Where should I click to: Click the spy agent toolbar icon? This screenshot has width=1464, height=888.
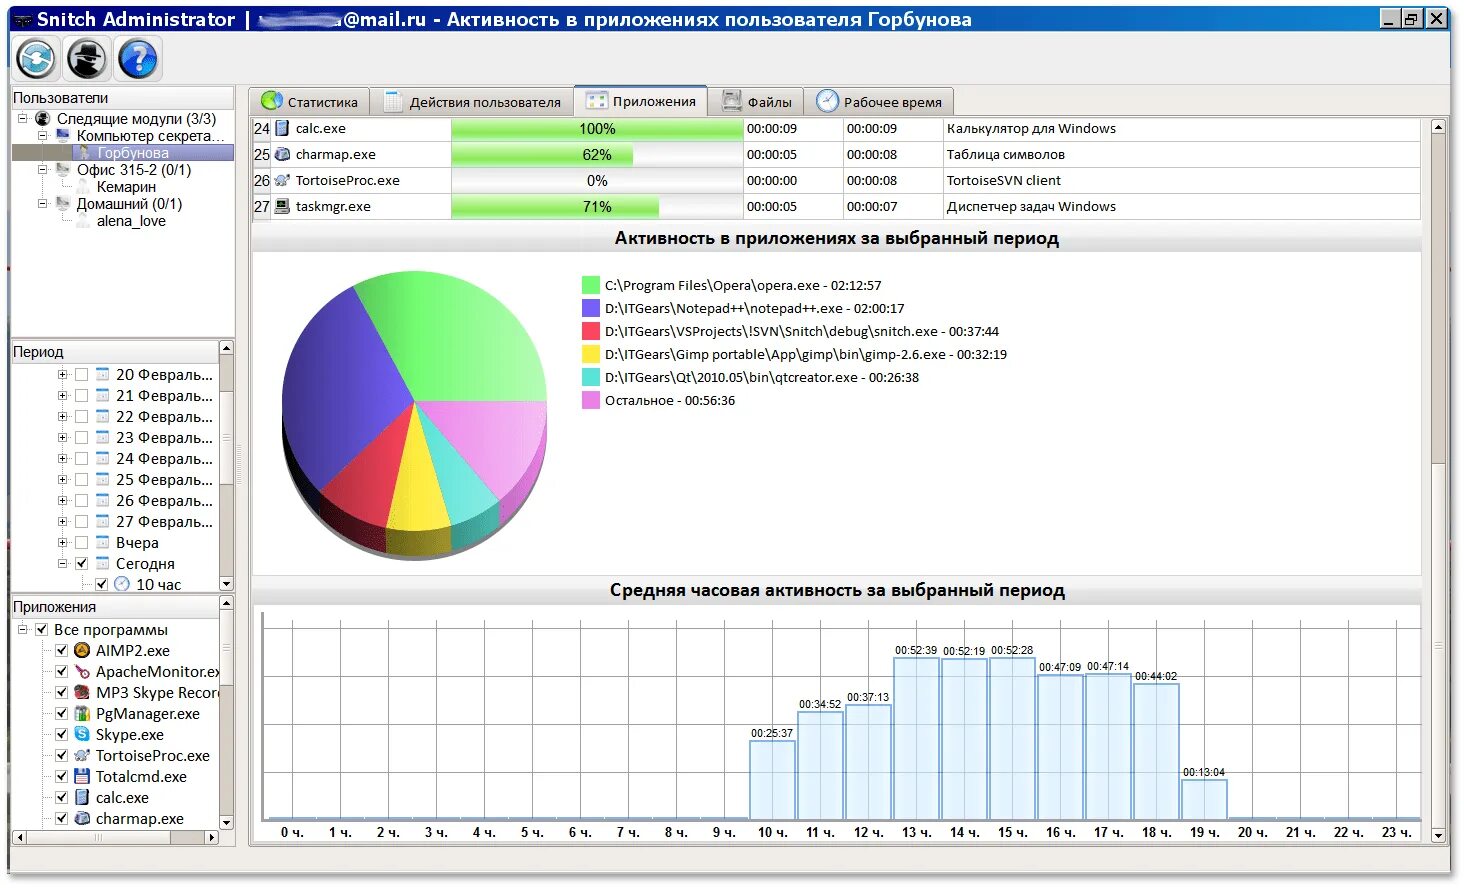pyautogui.click(x=87, y=59)
